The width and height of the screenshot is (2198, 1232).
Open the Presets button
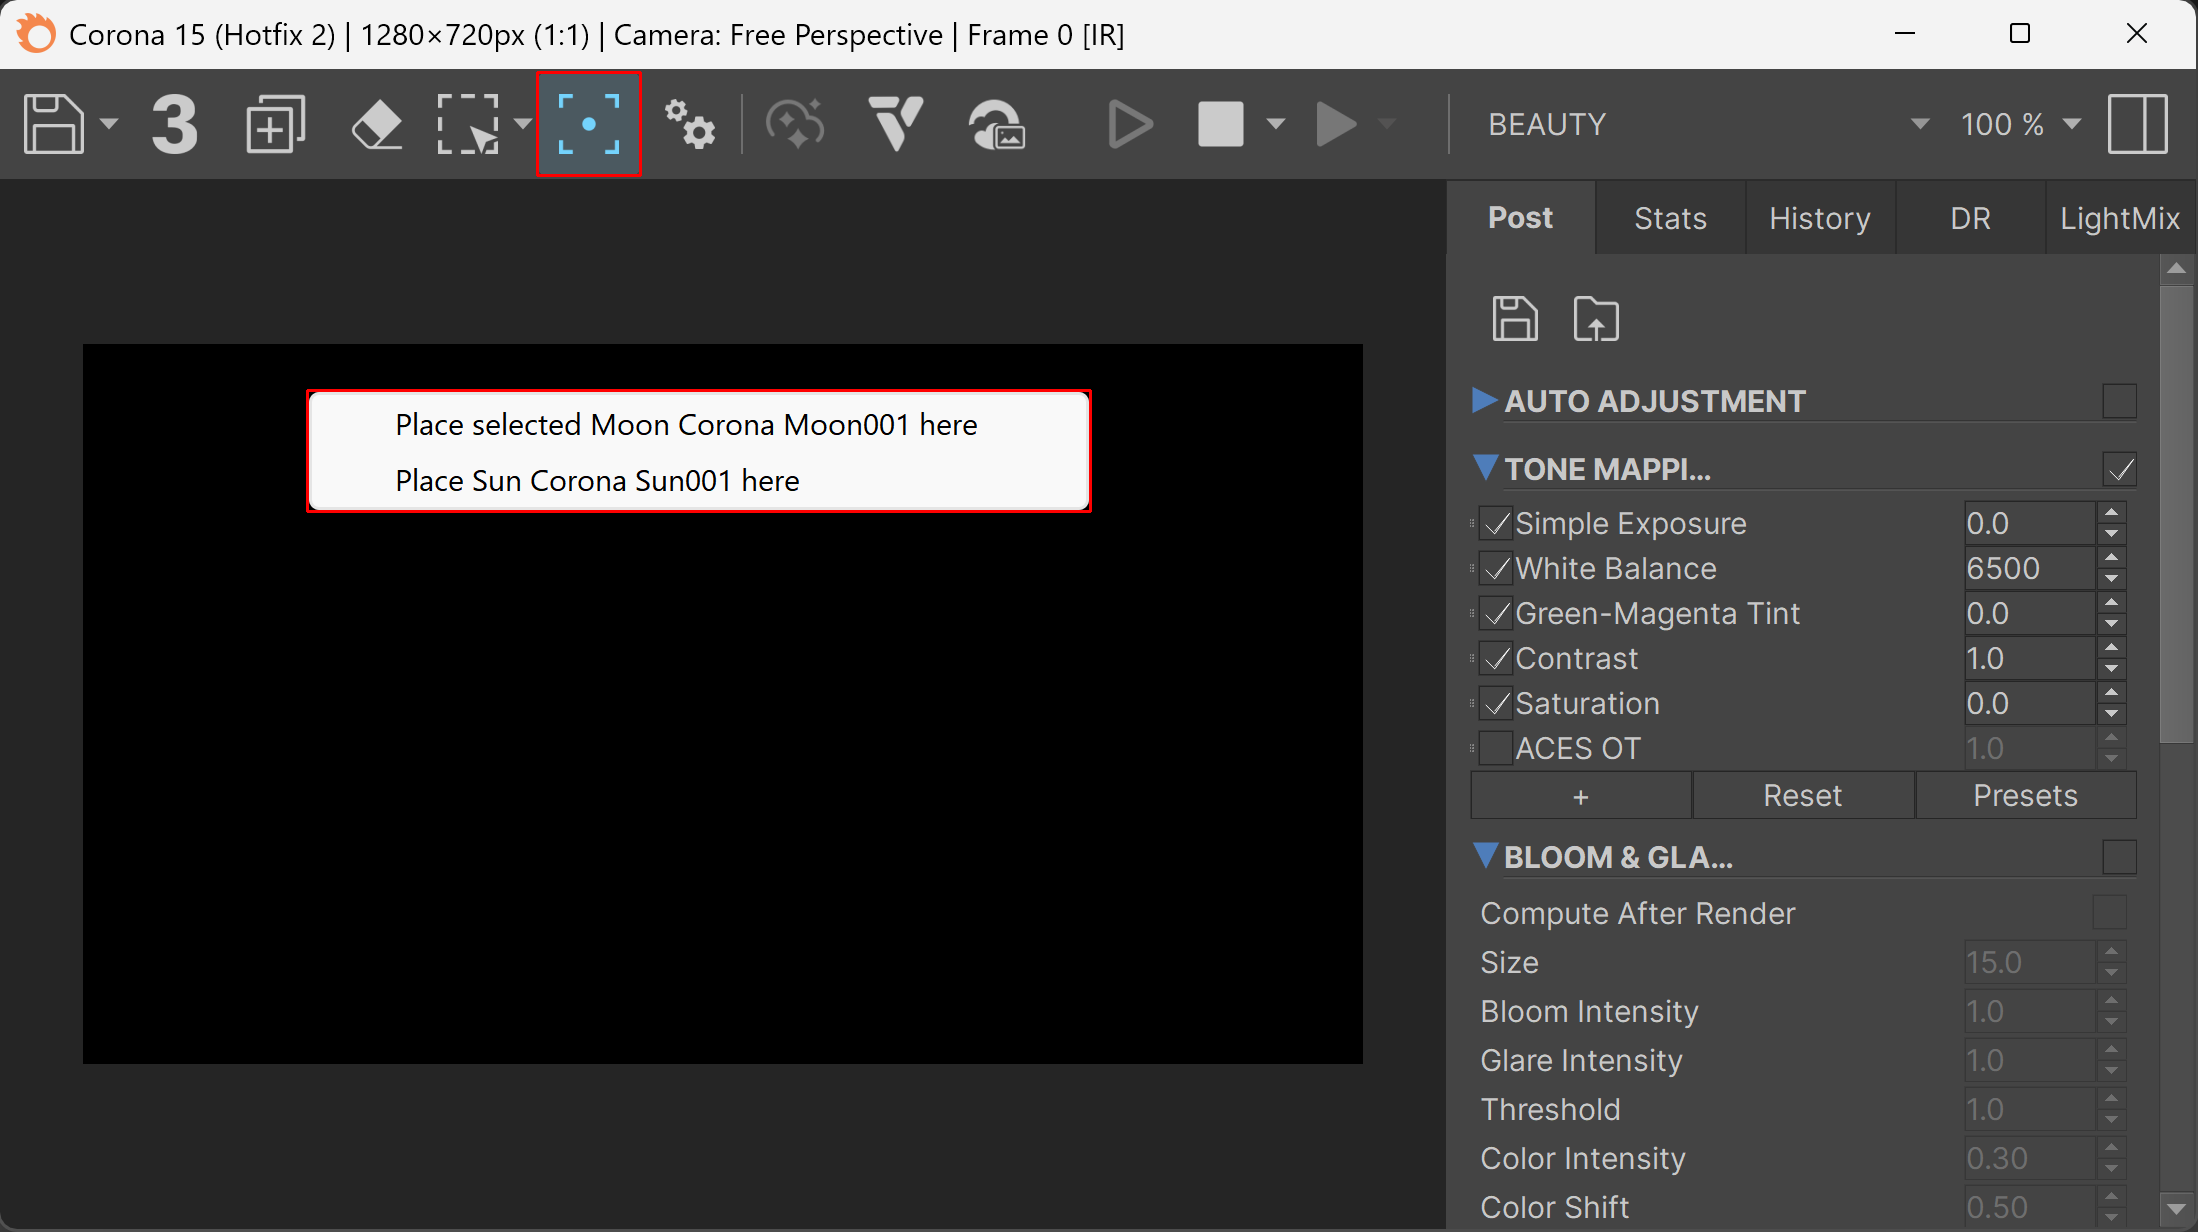pos(2026,795)
